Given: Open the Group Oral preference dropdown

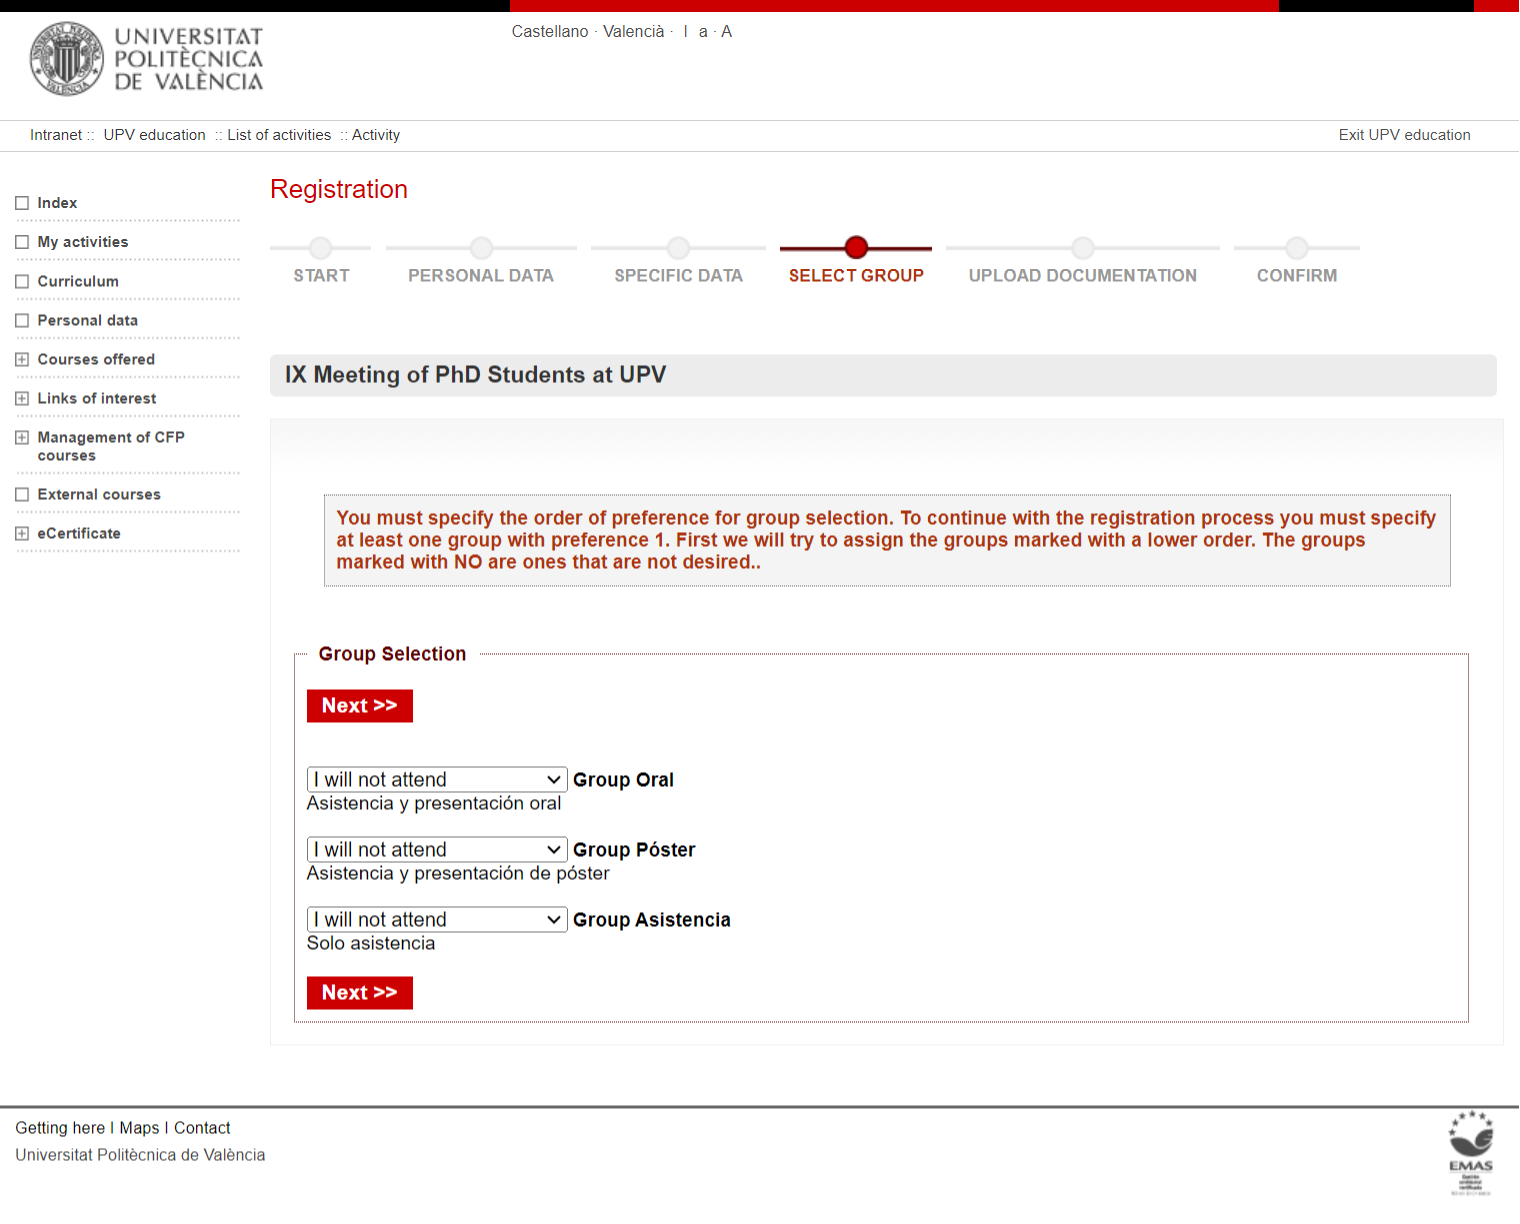Looking at the screenshot, I should click(437, 780).
